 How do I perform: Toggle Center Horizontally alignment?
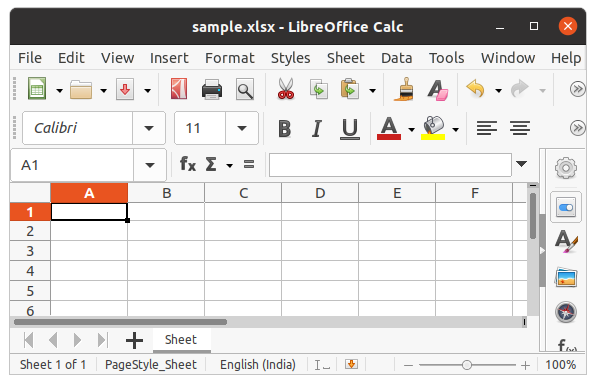pos(520,128)
